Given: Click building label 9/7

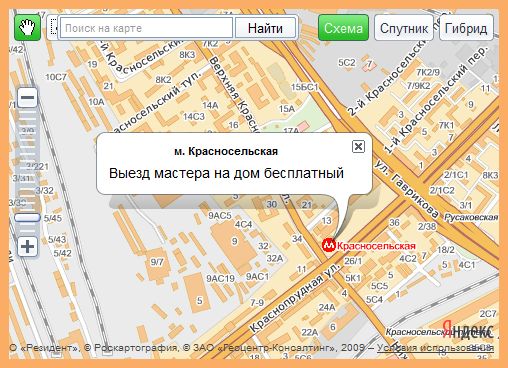Looking at the screenshot, I should pyautogui.click(x=157, y=262).
